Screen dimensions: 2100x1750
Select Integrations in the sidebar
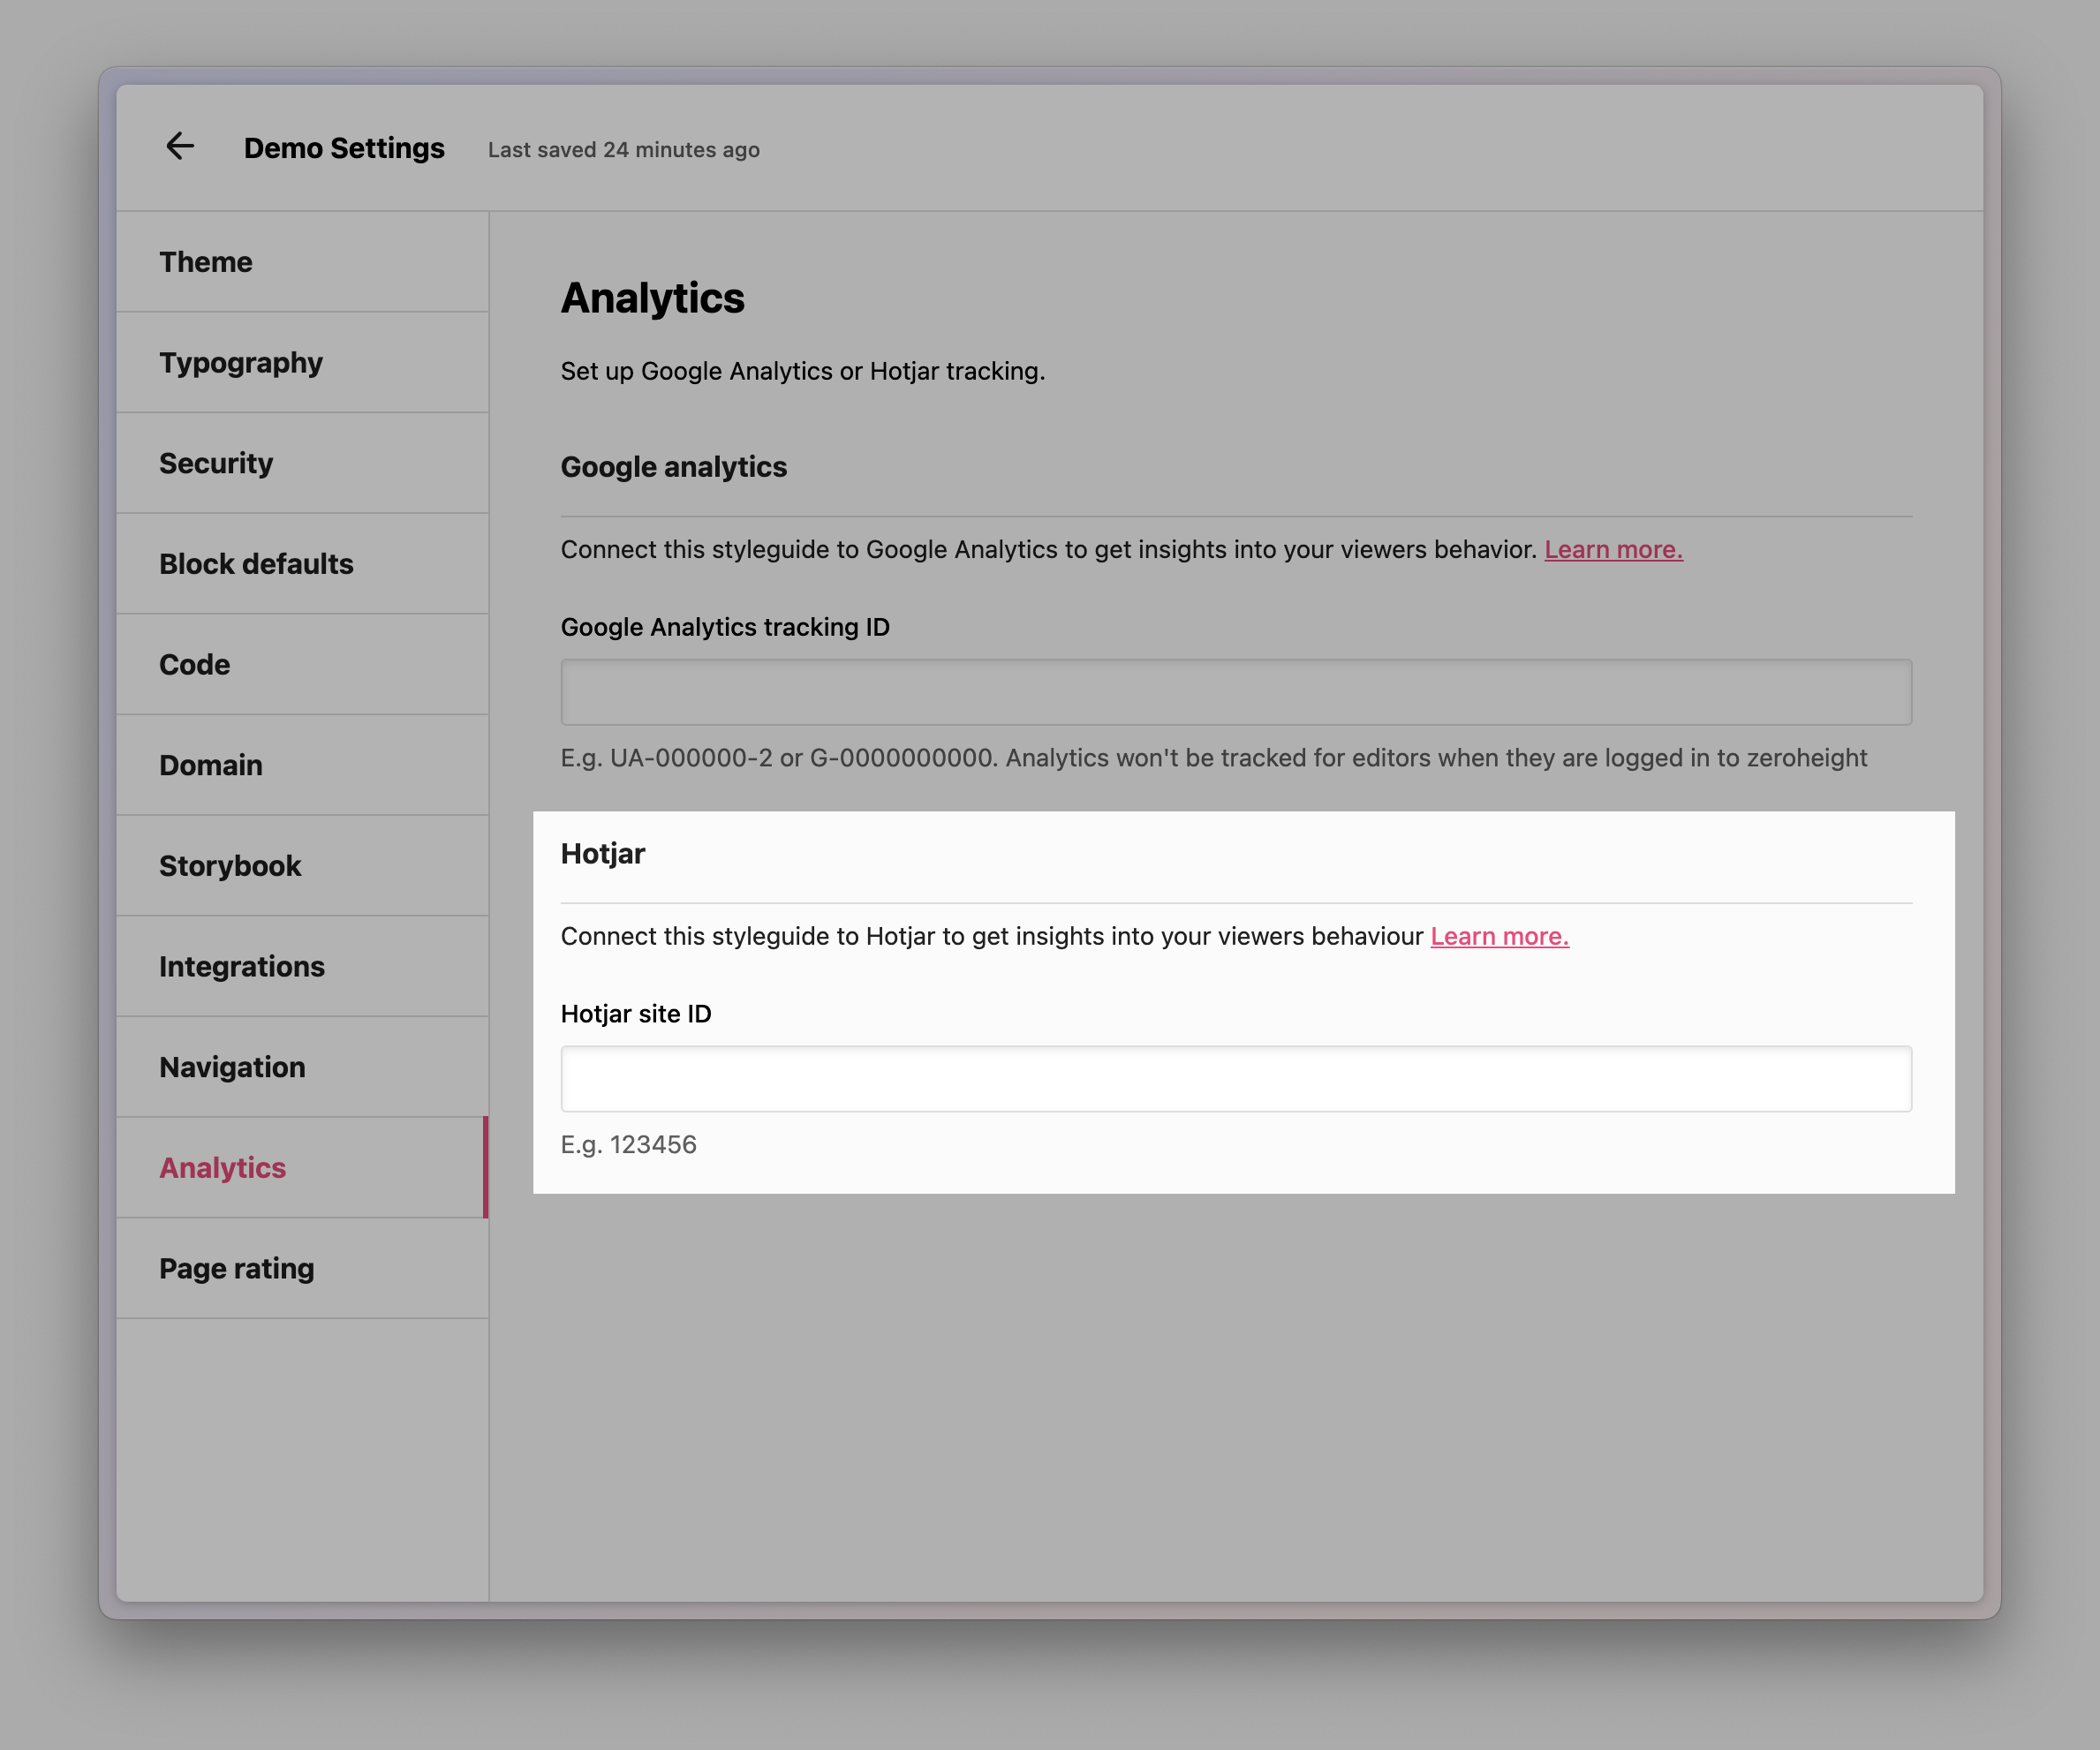(x=302, y=967)
